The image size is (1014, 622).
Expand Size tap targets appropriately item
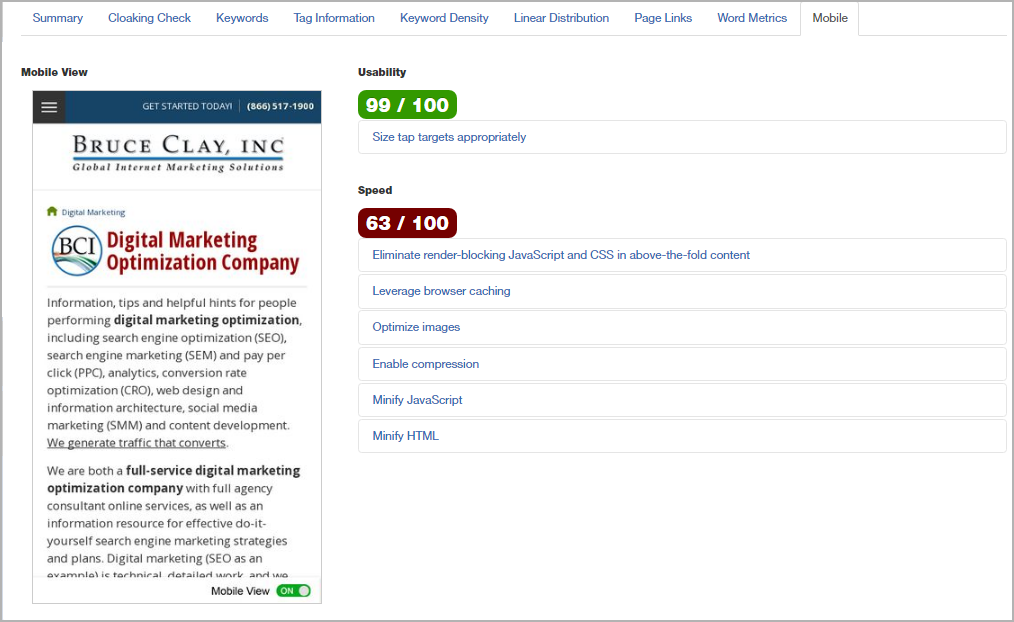[682, 137]
